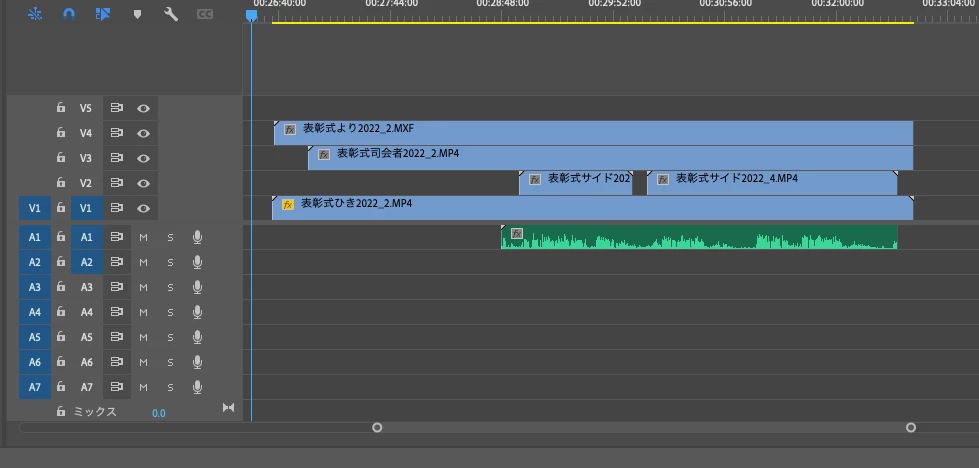Enable voice-over record on A2

click(197, 262)
